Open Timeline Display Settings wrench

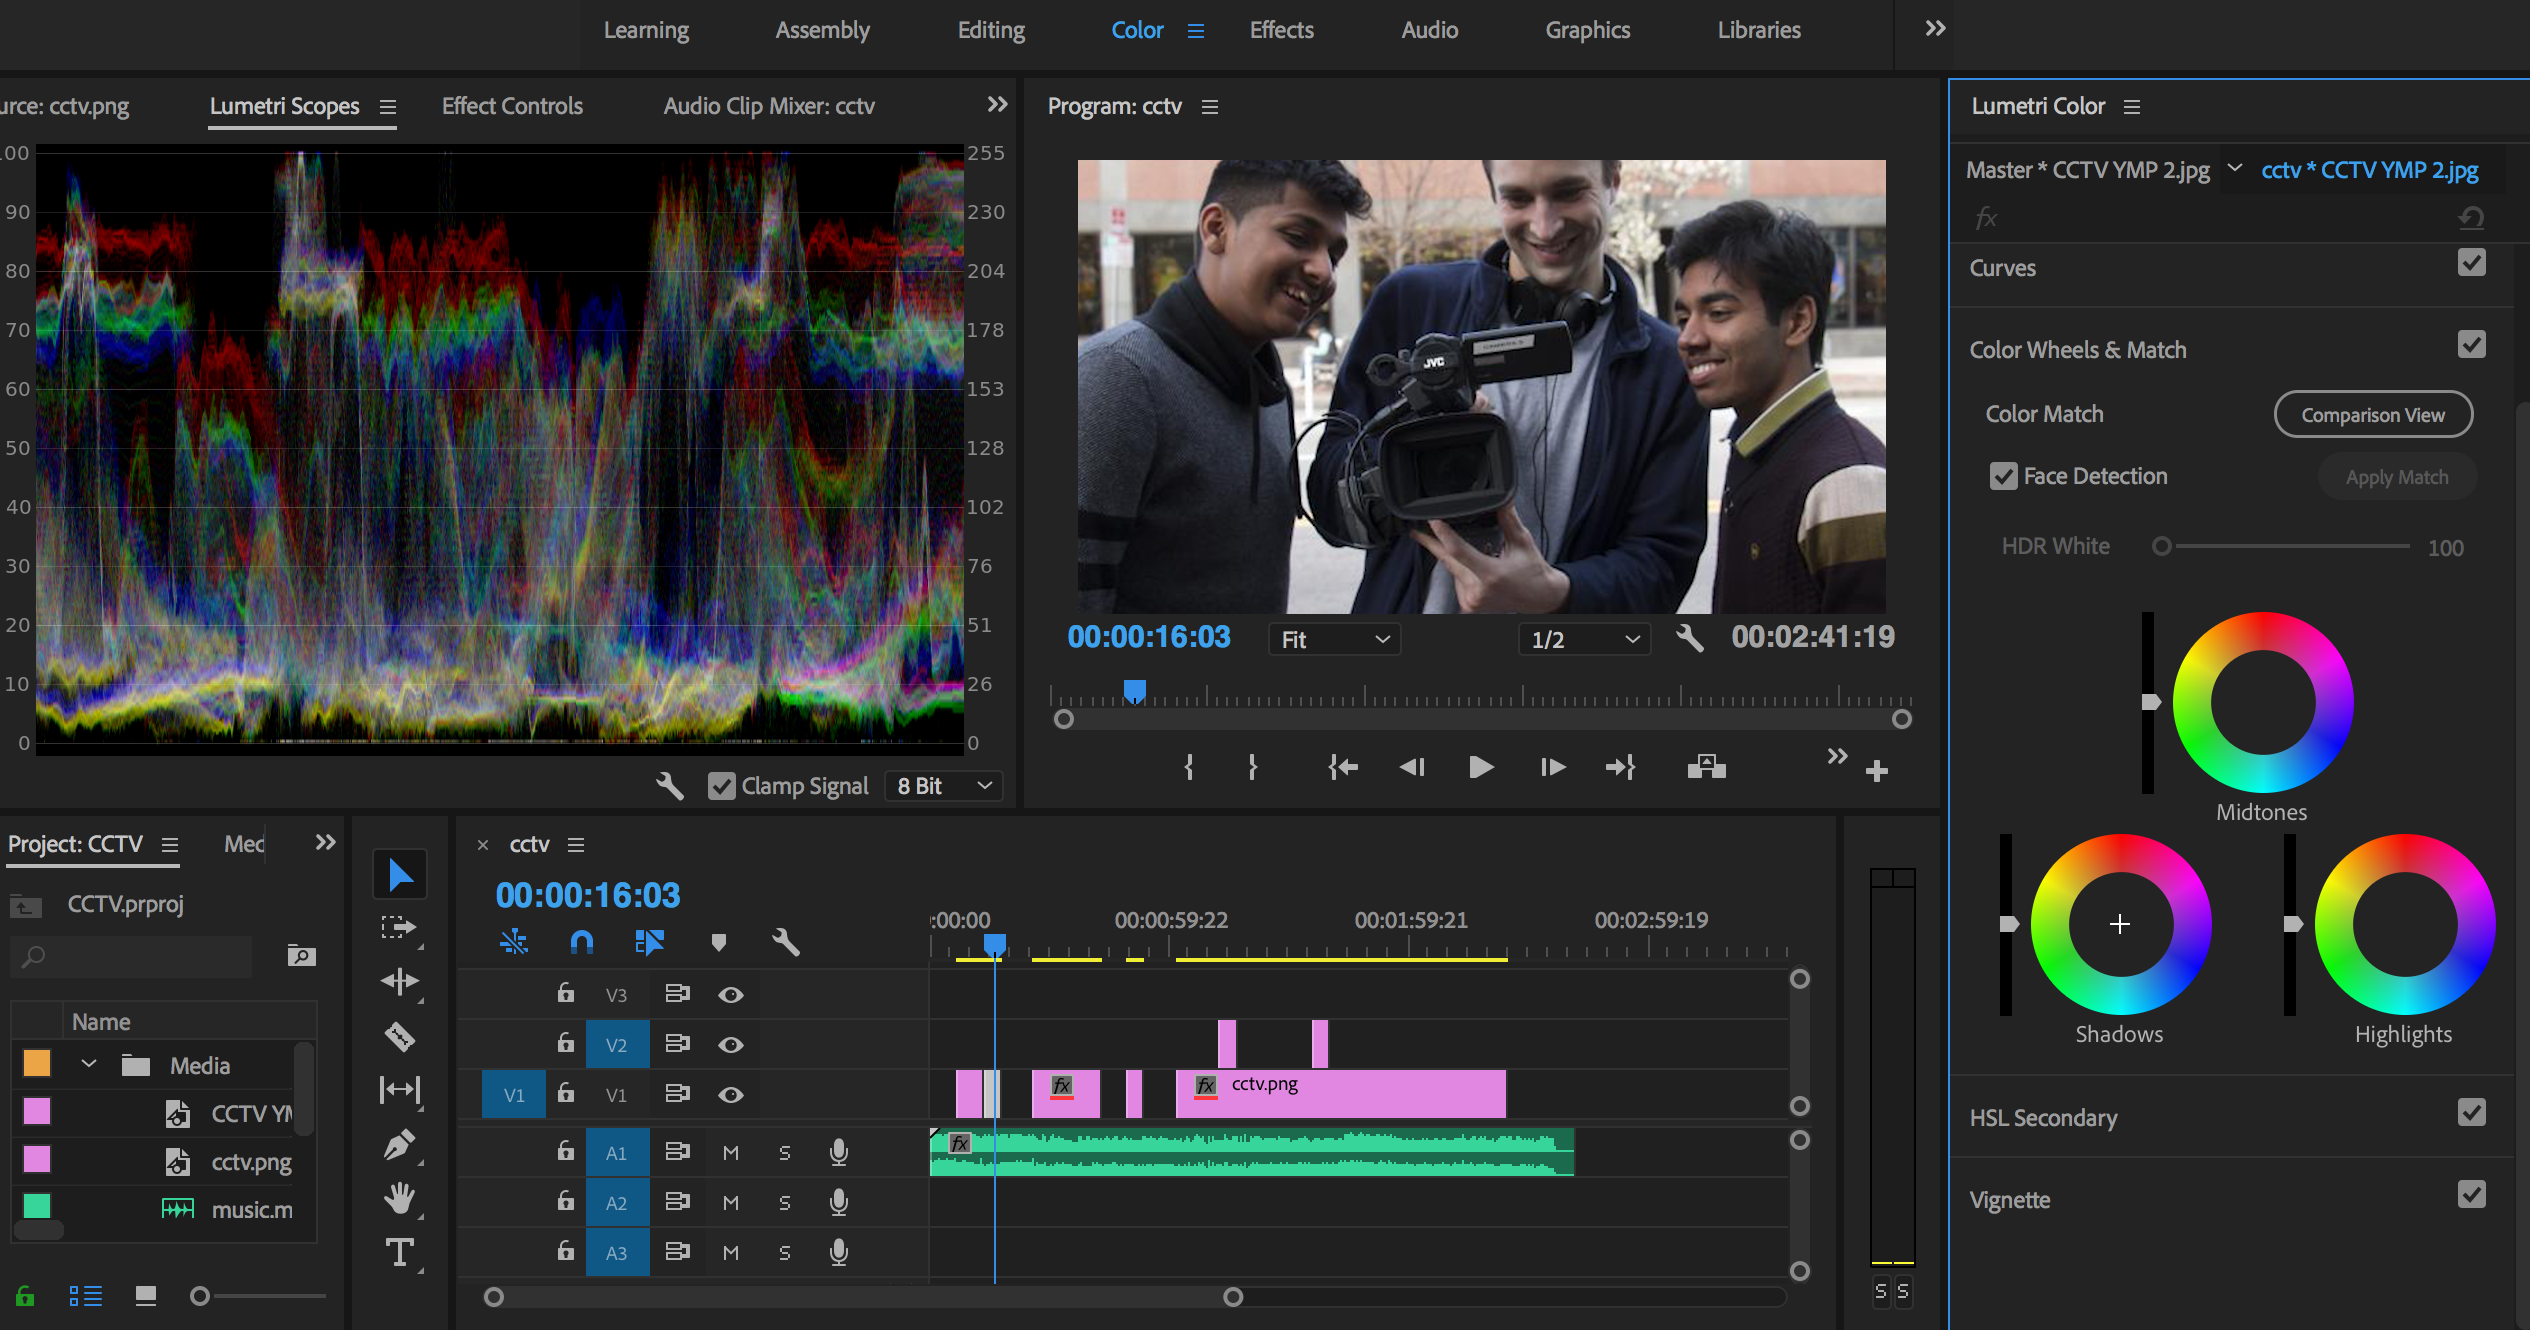[x=786, y=942]
